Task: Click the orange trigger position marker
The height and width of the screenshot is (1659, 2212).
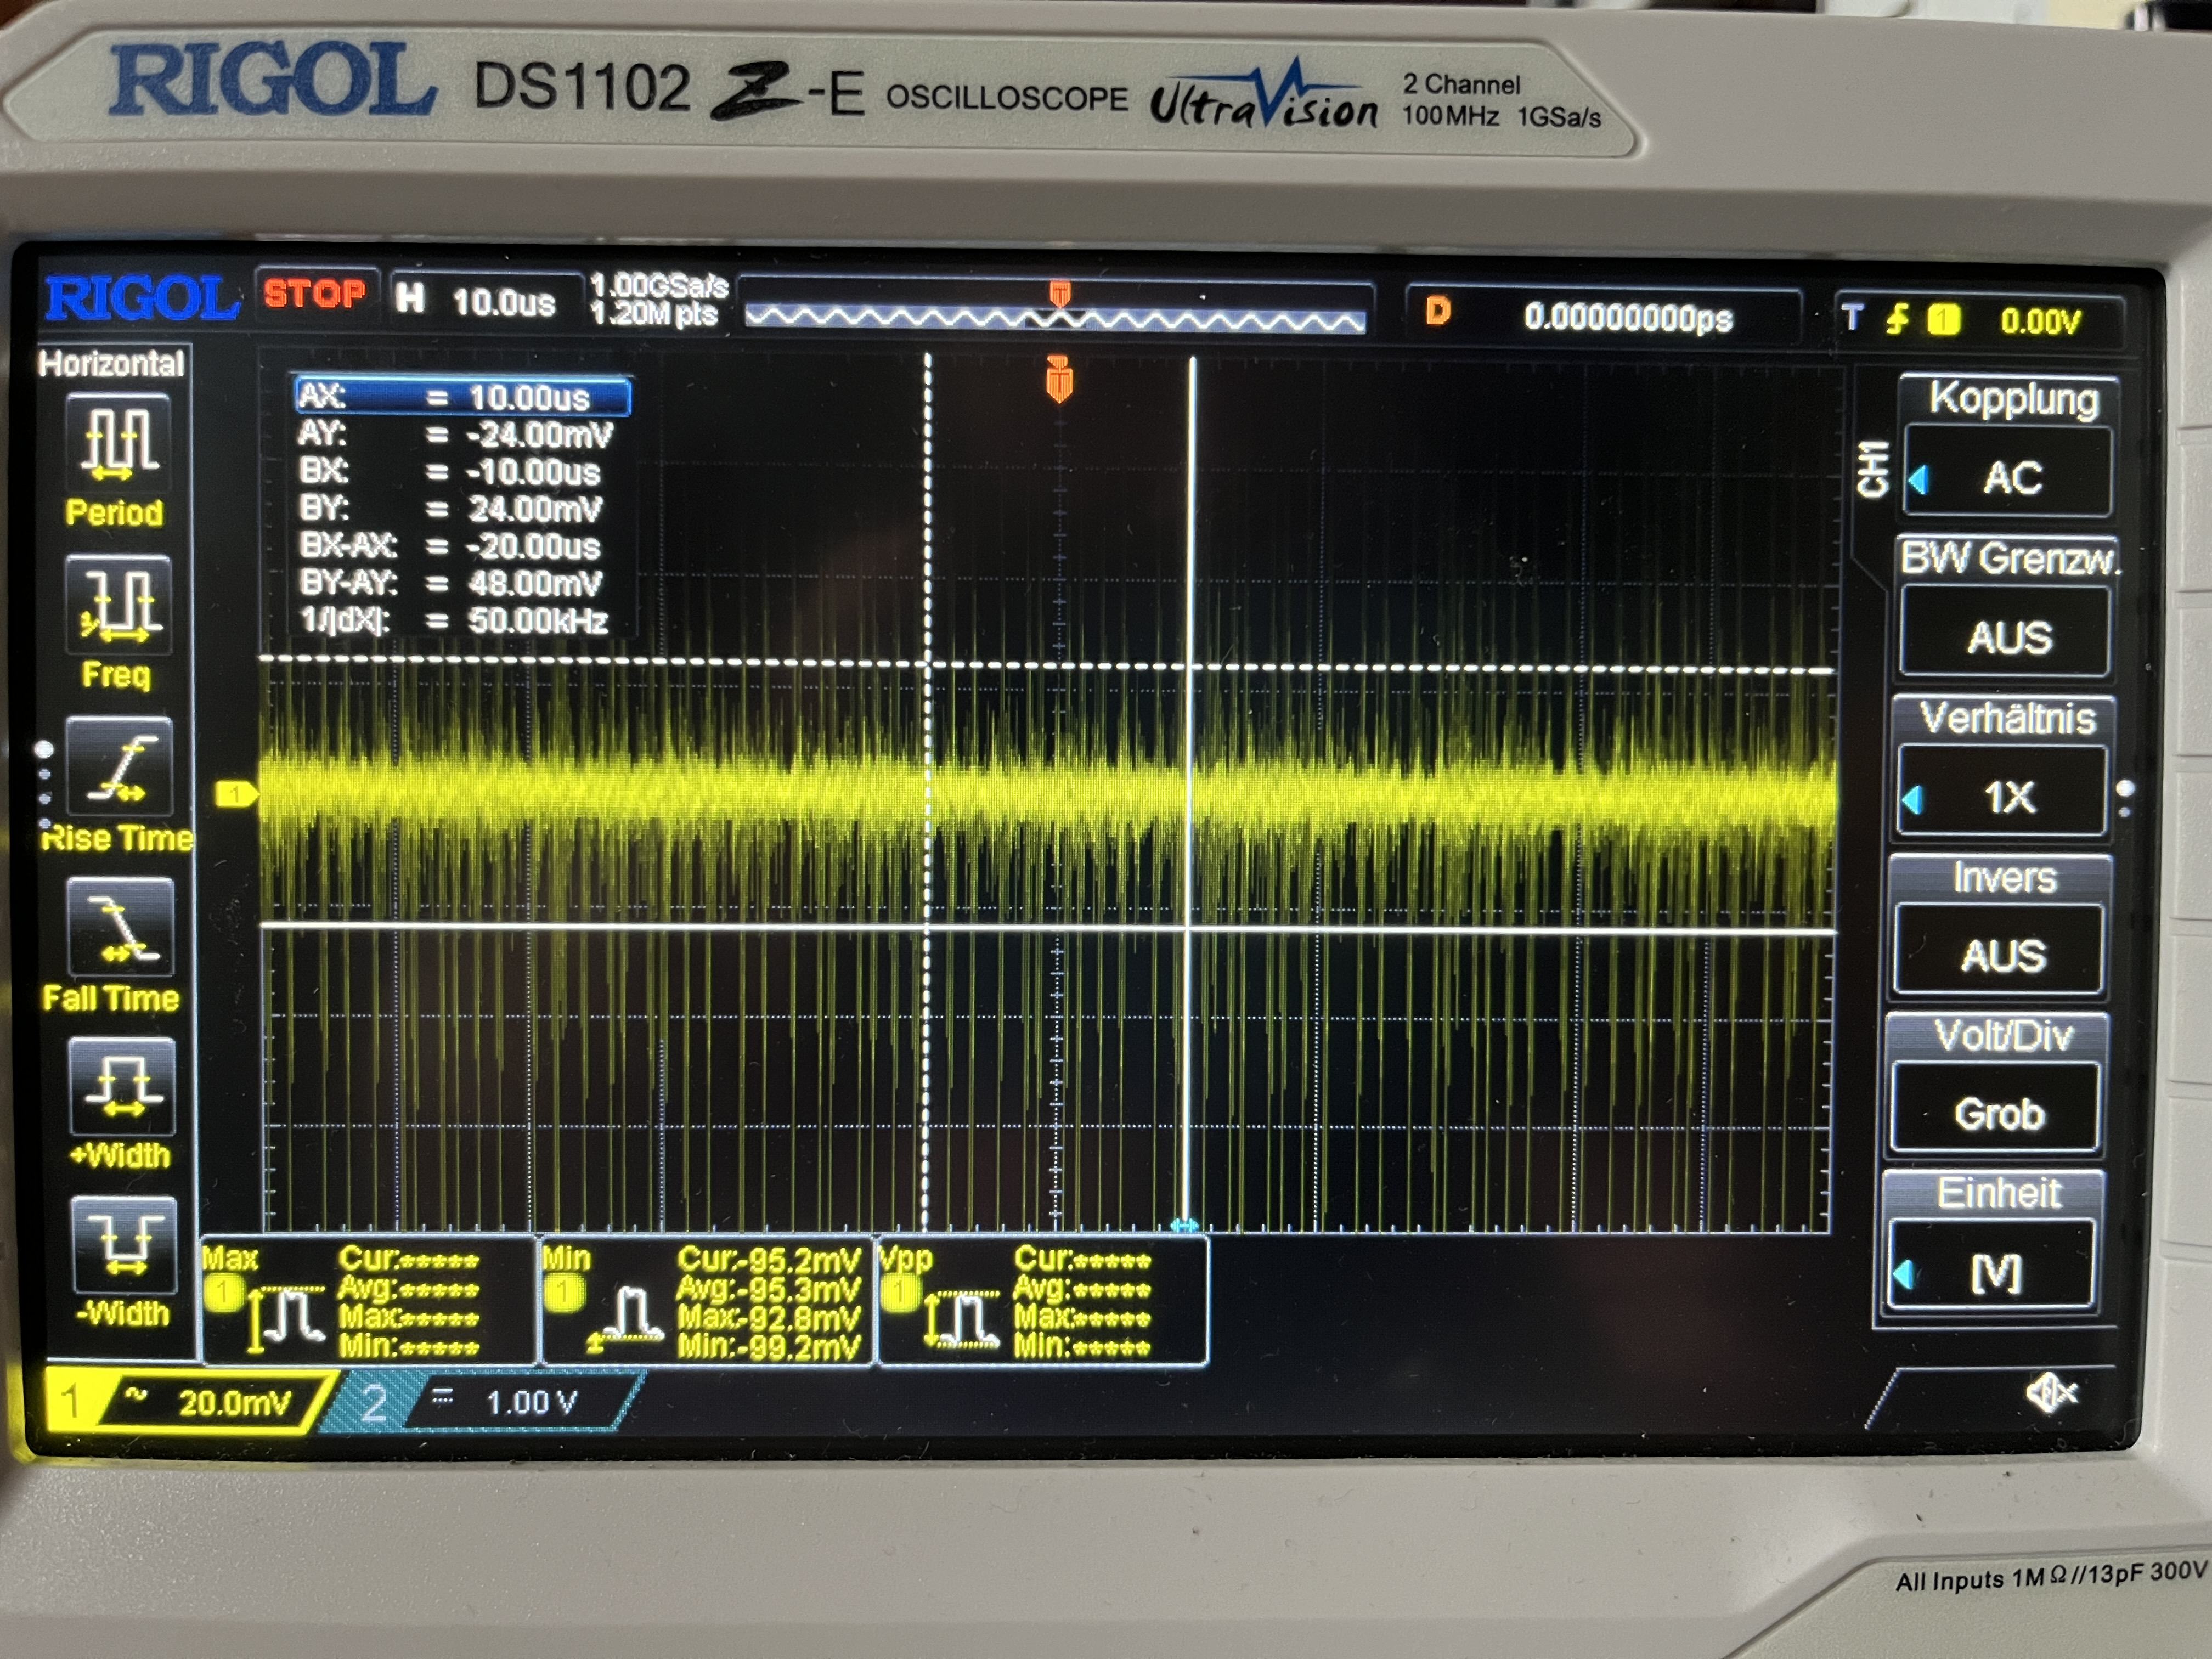Action: [x=1059, y=380]
